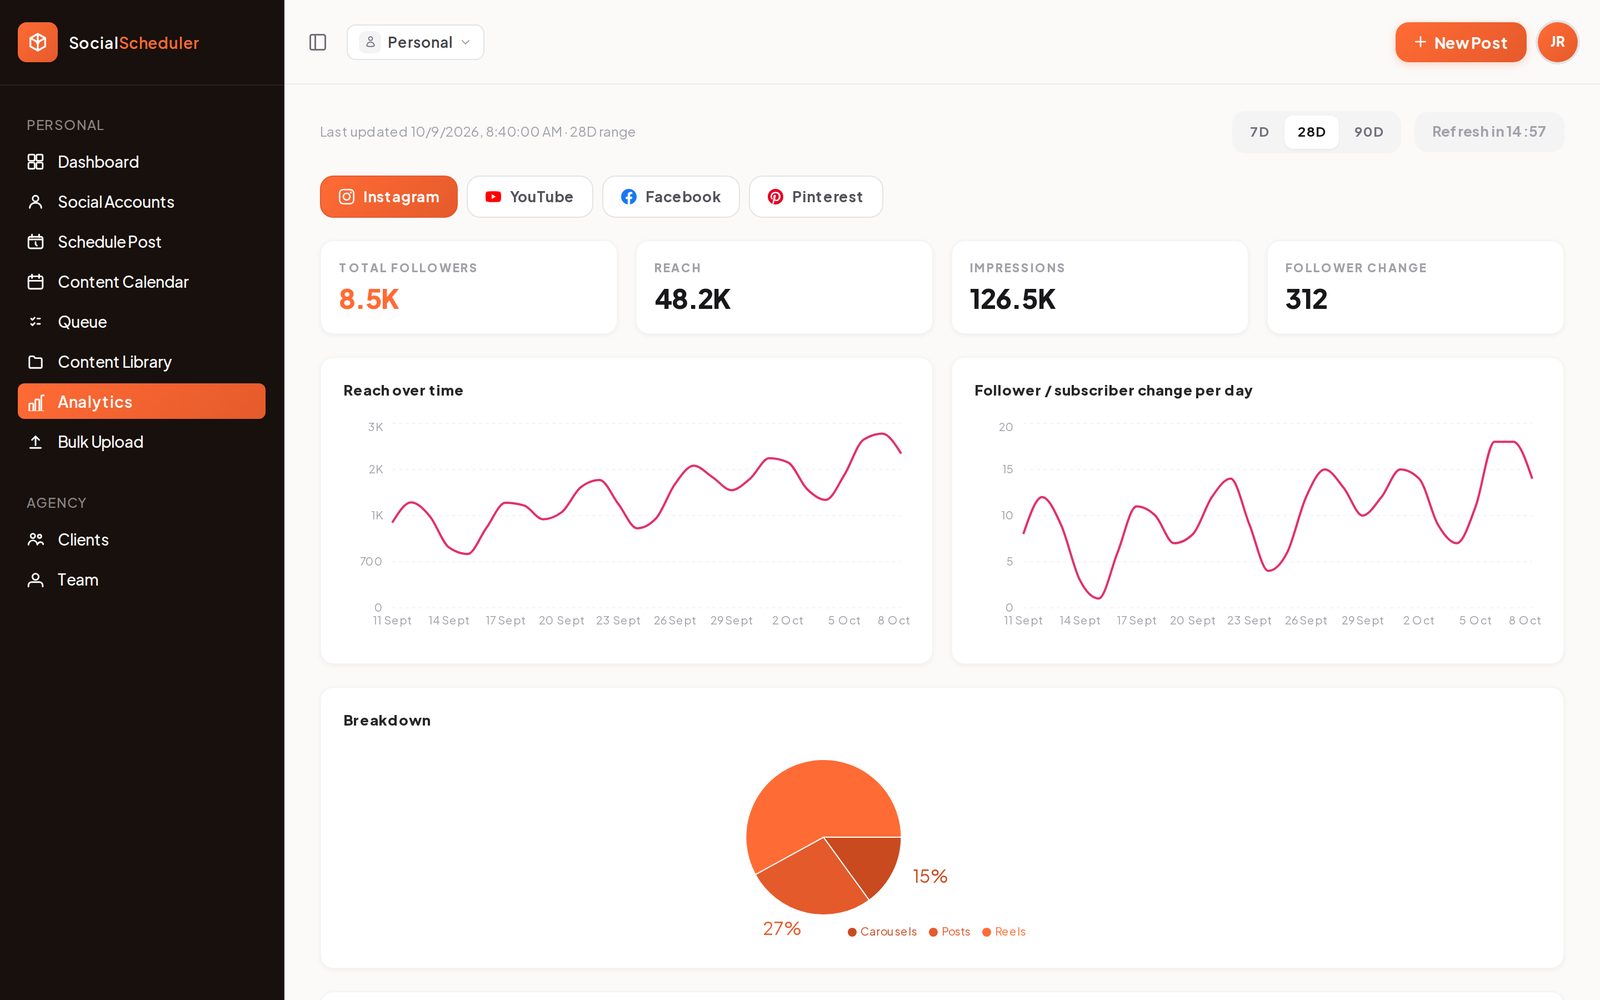Click the Total Followers 8.5K card
The image size is (1600, 1000).
pyautogui.click(x=469, y=287)
